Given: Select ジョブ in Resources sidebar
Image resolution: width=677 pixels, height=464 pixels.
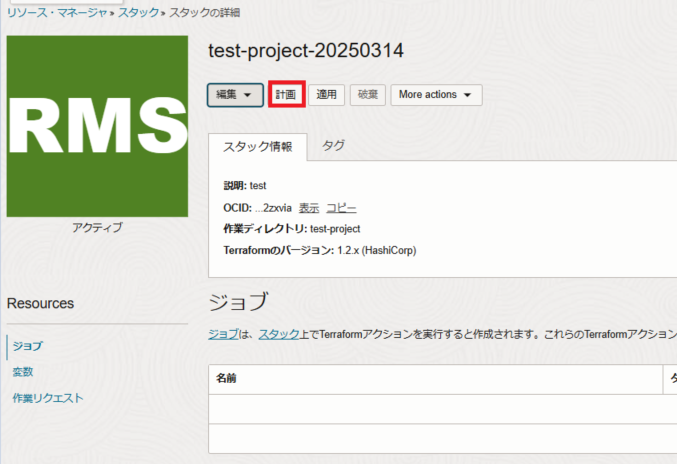Looking at the screenshot, I should tap(28, 346).
